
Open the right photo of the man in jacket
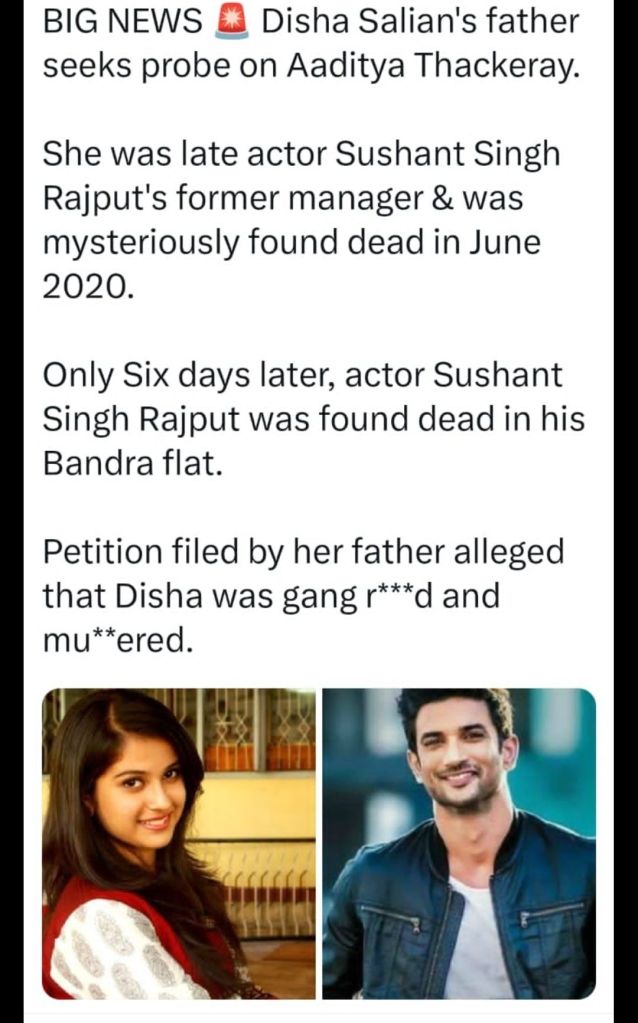coord(459,843)
